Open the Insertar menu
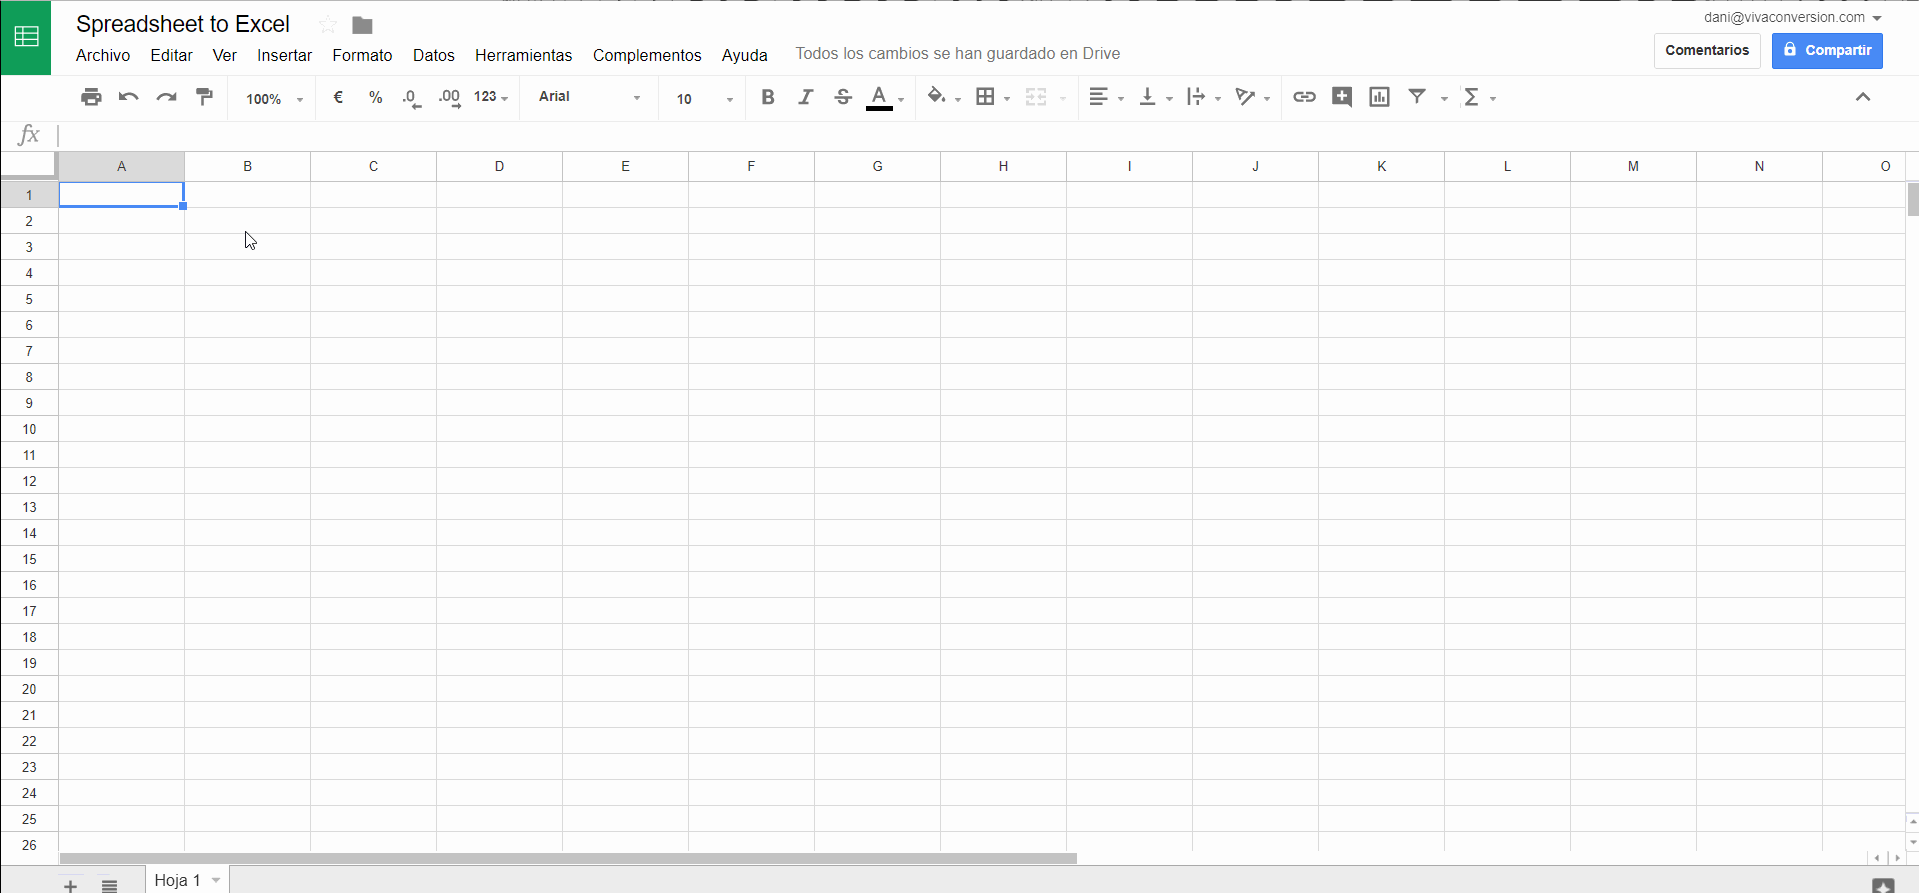The image size is (1919, 893). click(284, 55)
